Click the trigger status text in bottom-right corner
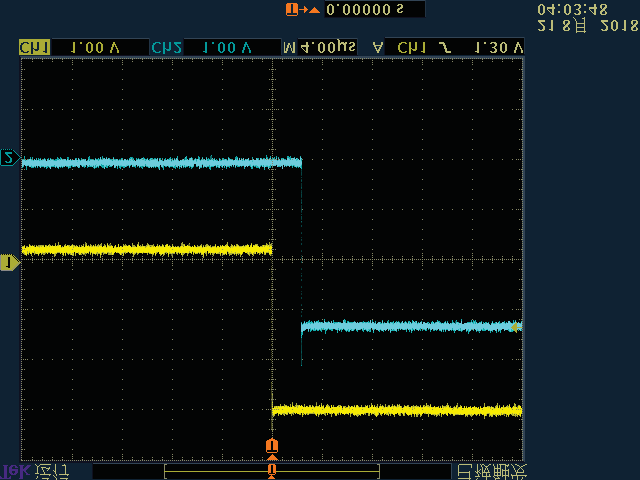 point(490,470)
